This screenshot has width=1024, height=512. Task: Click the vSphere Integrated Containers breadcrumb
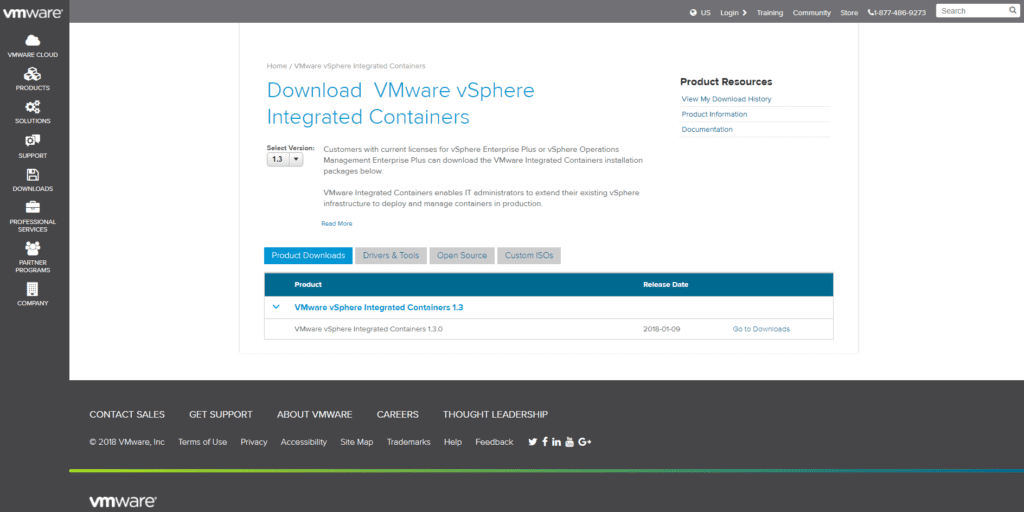pyautogui.click(x=360, y=66)
